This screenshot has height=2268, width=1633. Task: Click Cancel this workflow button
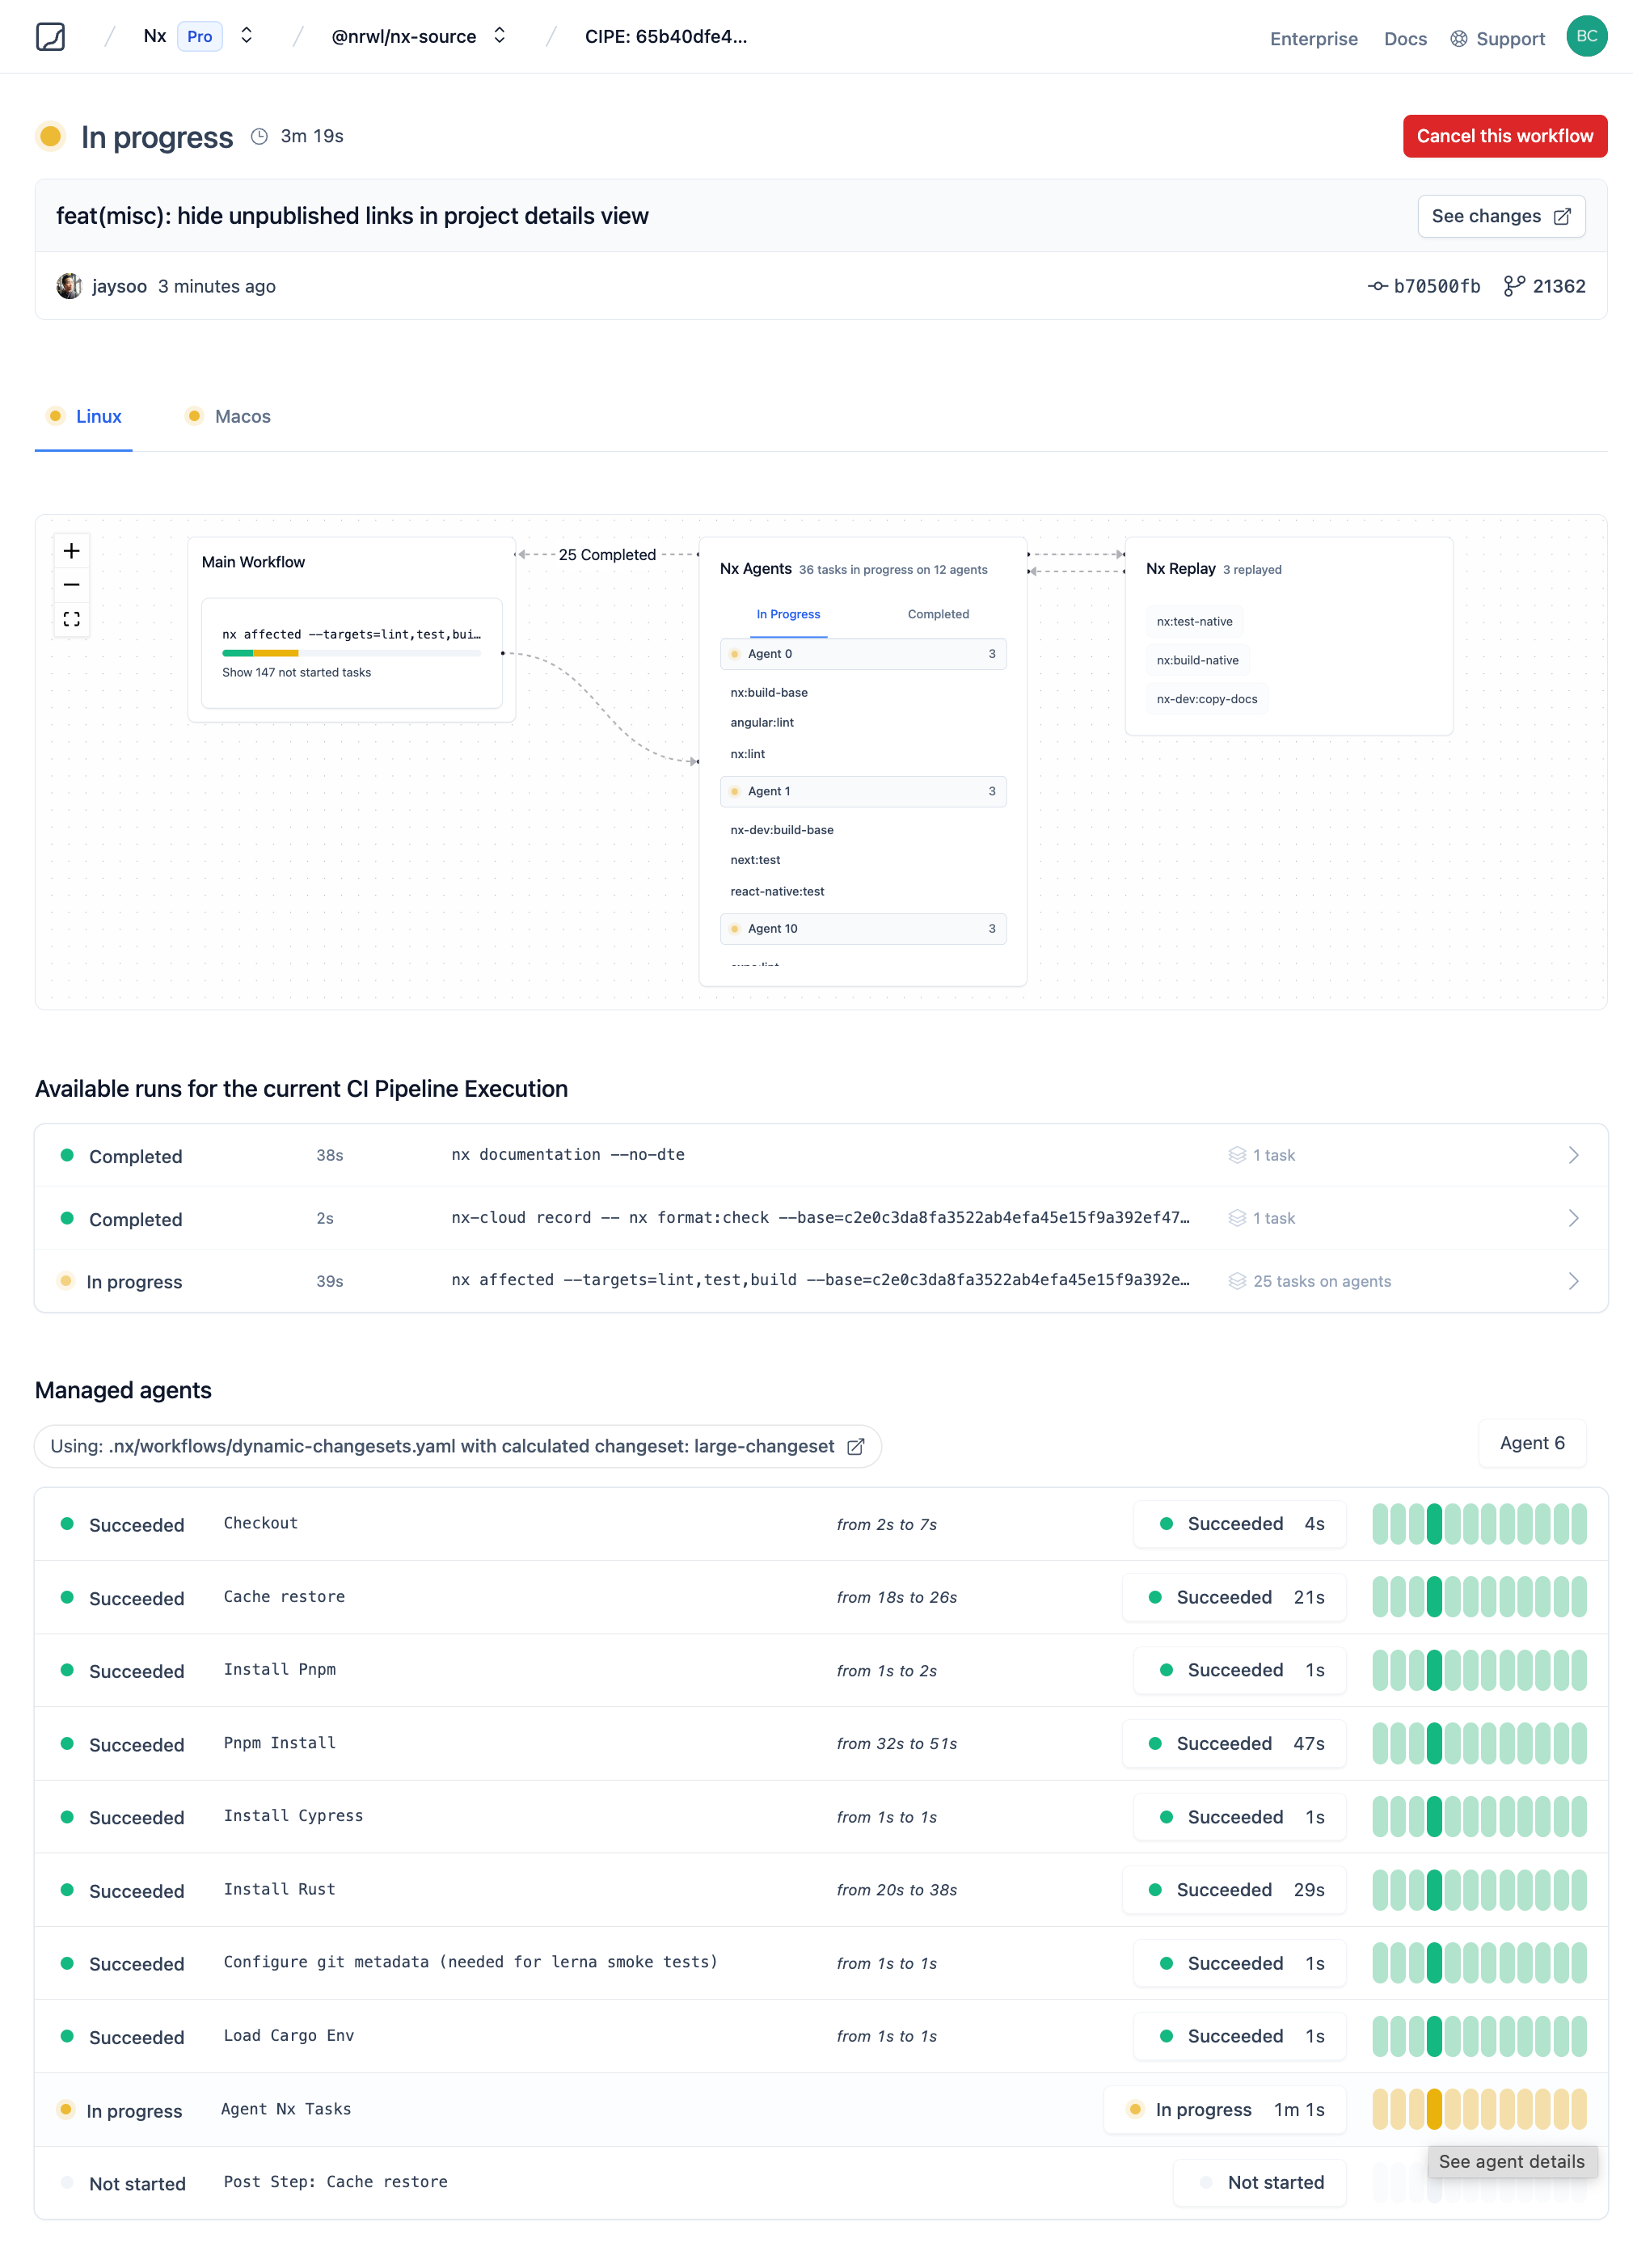(x=1504, y=136)
